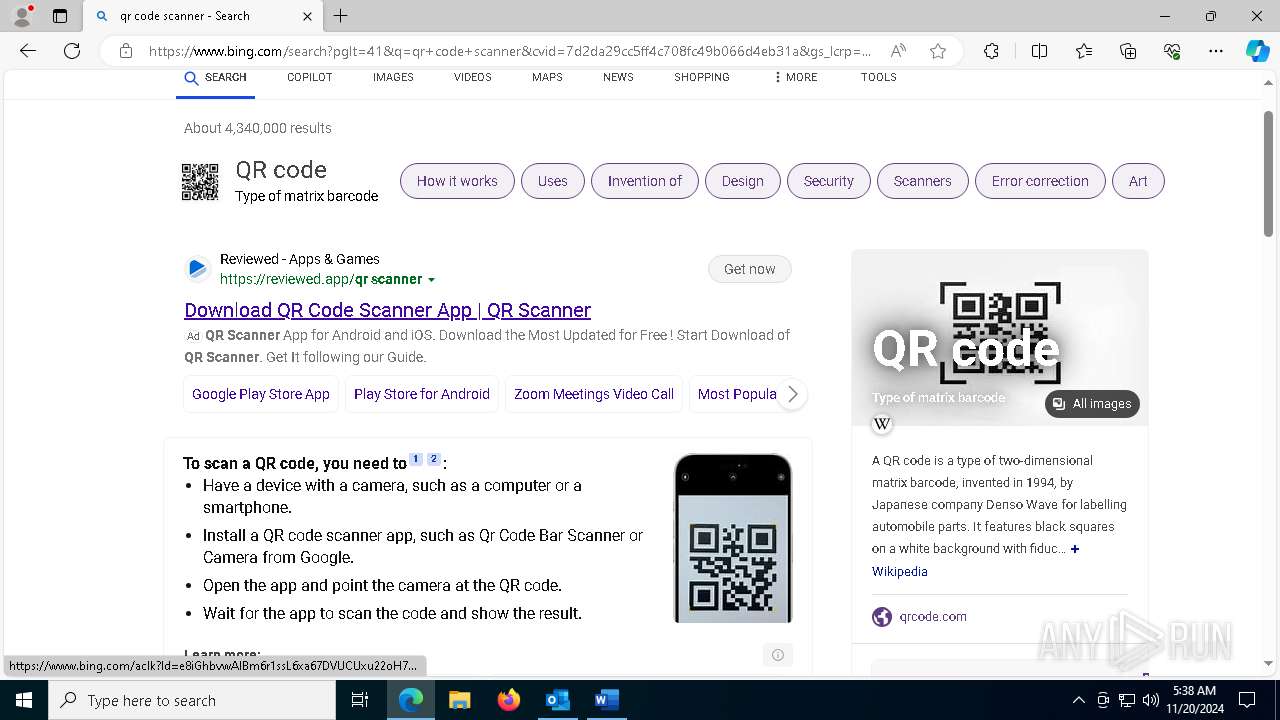
Task: Click the Security chip
Action: (829, 181)
